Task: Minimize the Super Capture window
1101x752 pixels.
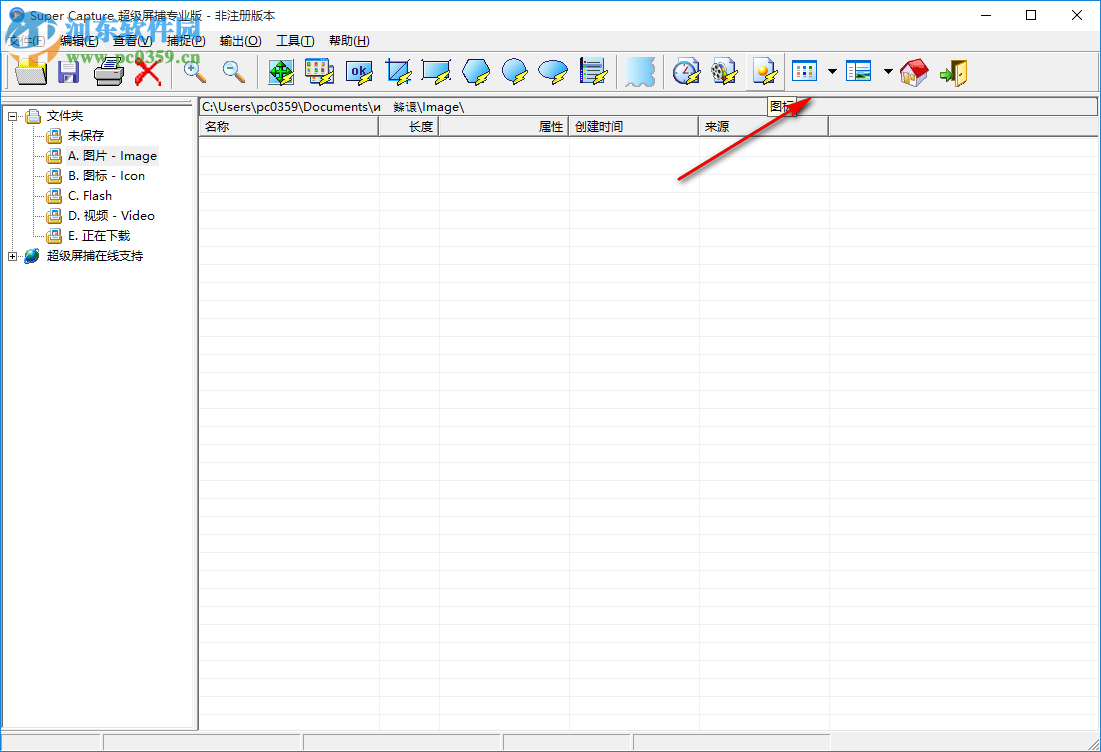Action: [986, 15]
